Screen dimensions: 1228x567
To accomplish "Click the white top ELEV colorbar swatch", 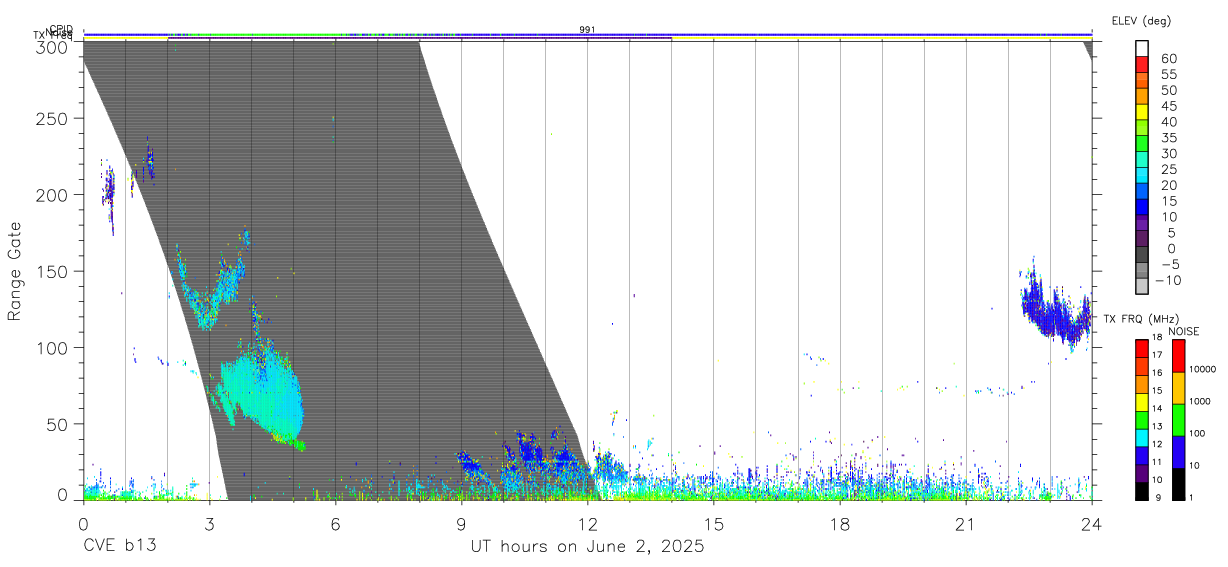I will click(1143, 50).
